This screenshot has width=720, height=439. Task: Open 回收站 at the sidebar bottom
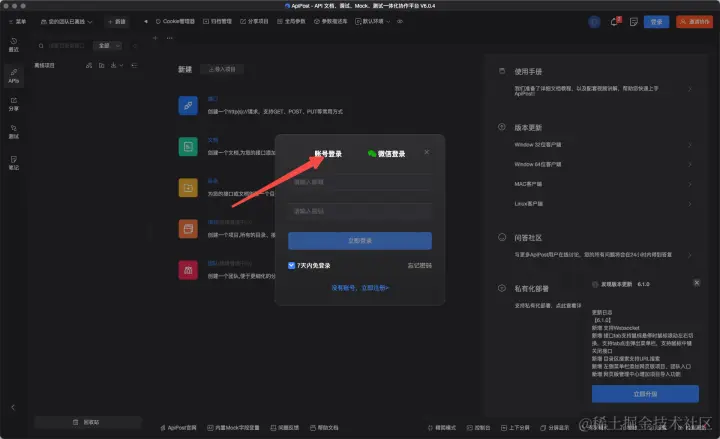click(87, 422)
